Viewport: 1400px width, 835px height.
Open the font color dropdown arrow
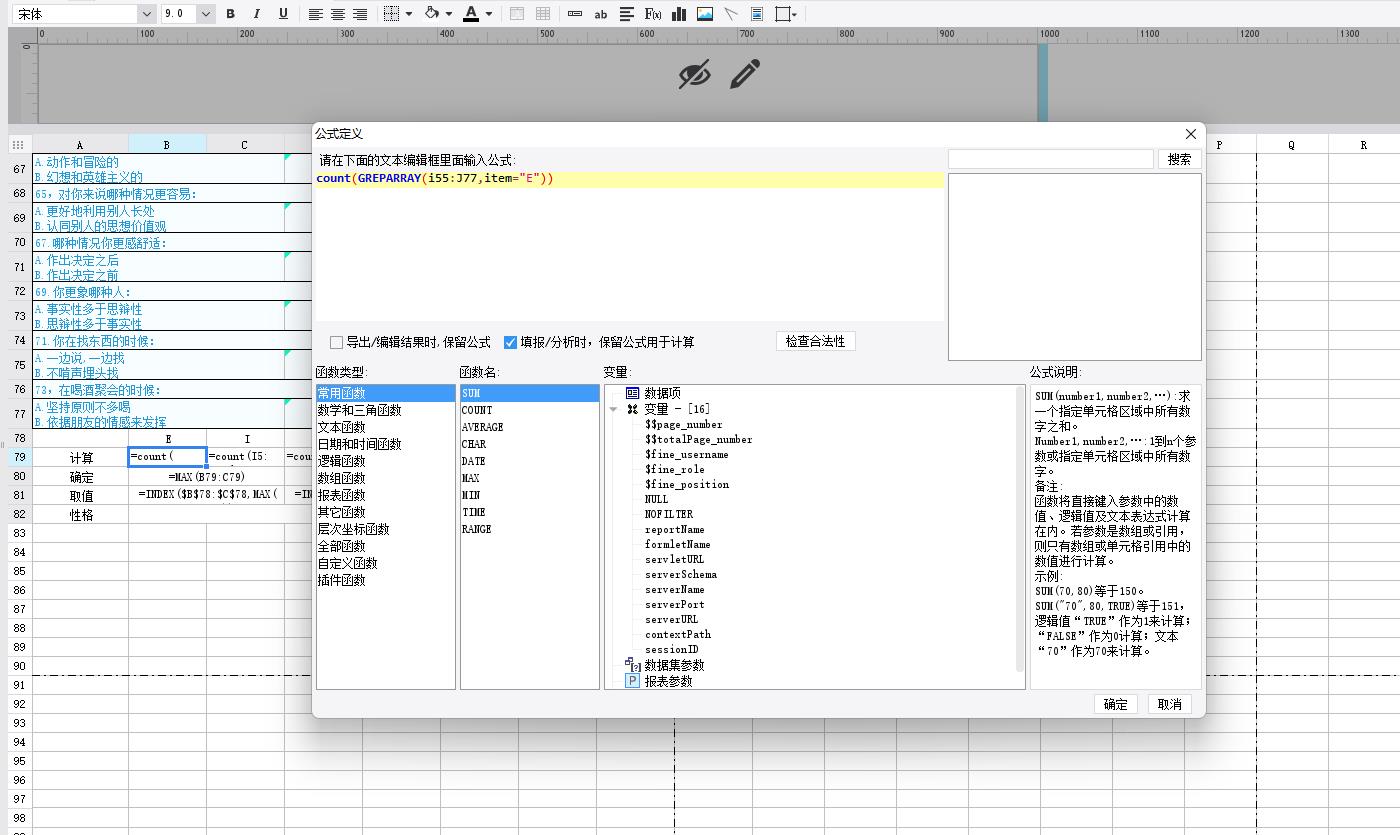[x=488, y=14]
